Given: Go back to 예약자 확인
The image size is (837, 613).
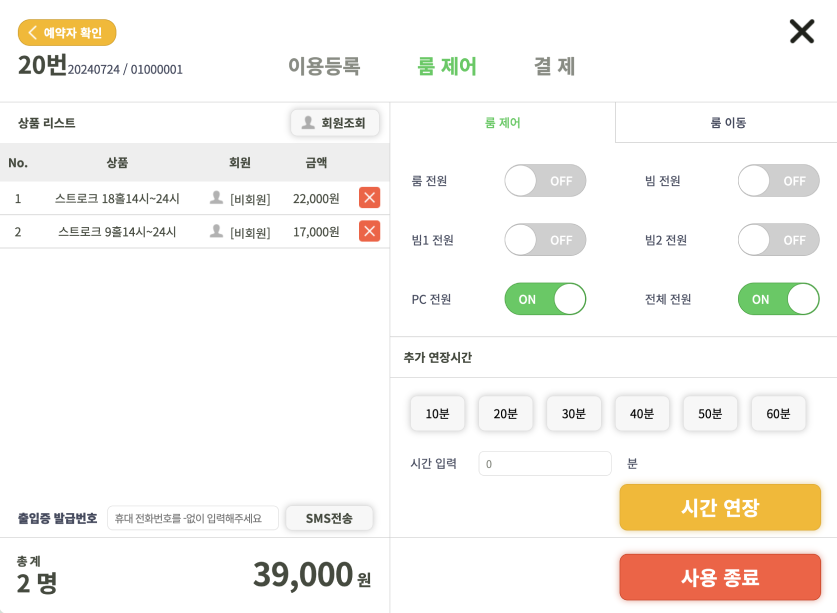Looking at the screenshot, I should coord(67,33).
